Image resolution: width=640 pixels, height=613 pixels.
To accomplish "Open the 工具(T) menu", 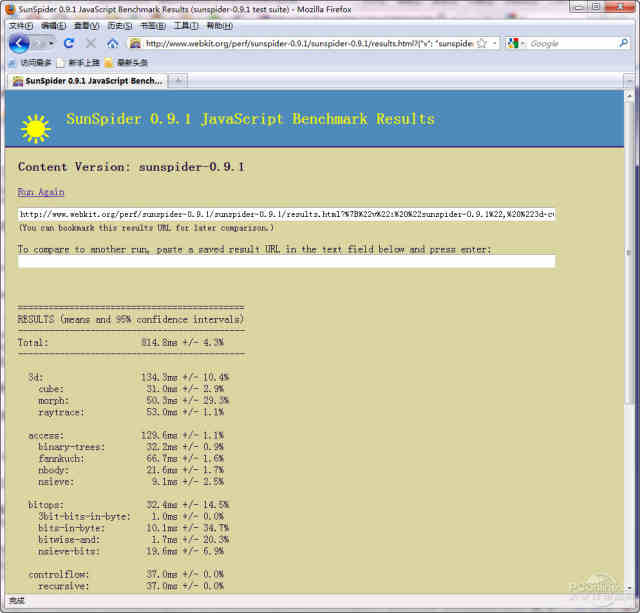I will pos(186,26).
